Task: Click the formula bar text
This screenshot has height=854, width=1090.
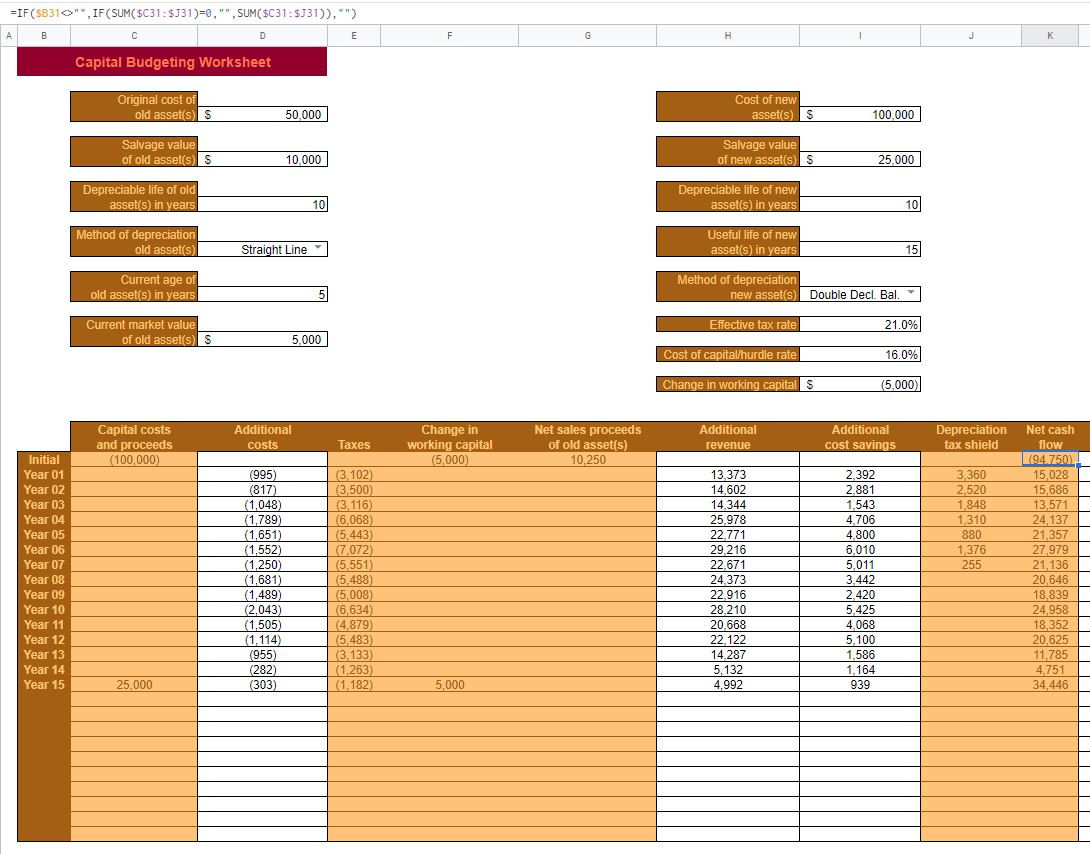Action: click(x=184, y=13)
